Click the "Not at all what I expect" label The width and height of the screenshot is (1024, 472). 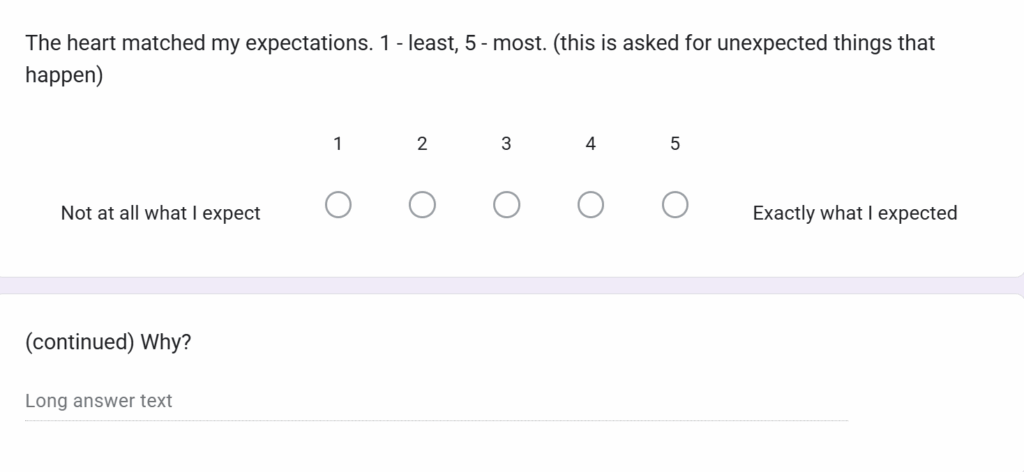coord(160,213)
